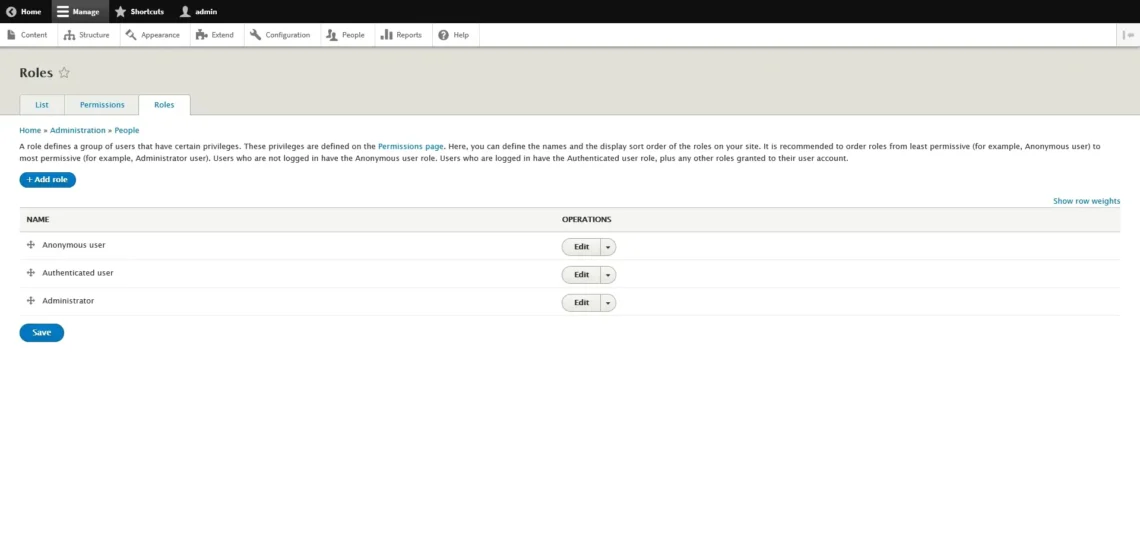Follow the People breadcrumb link
This screenshot has height=554, width=1140.
pyautogui.click(x=127, y=130)
